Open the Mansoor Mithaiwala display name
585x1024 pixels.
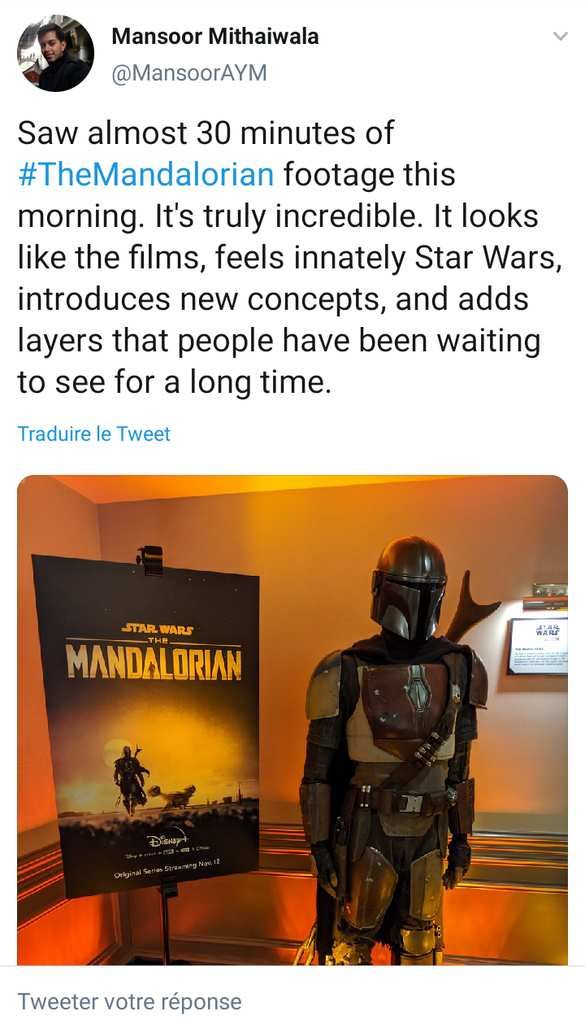(215, 37)
